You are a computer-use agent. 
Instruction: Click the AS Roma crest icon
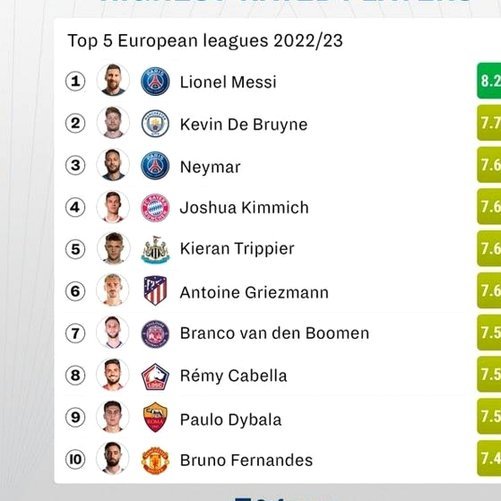coord(155,417)
